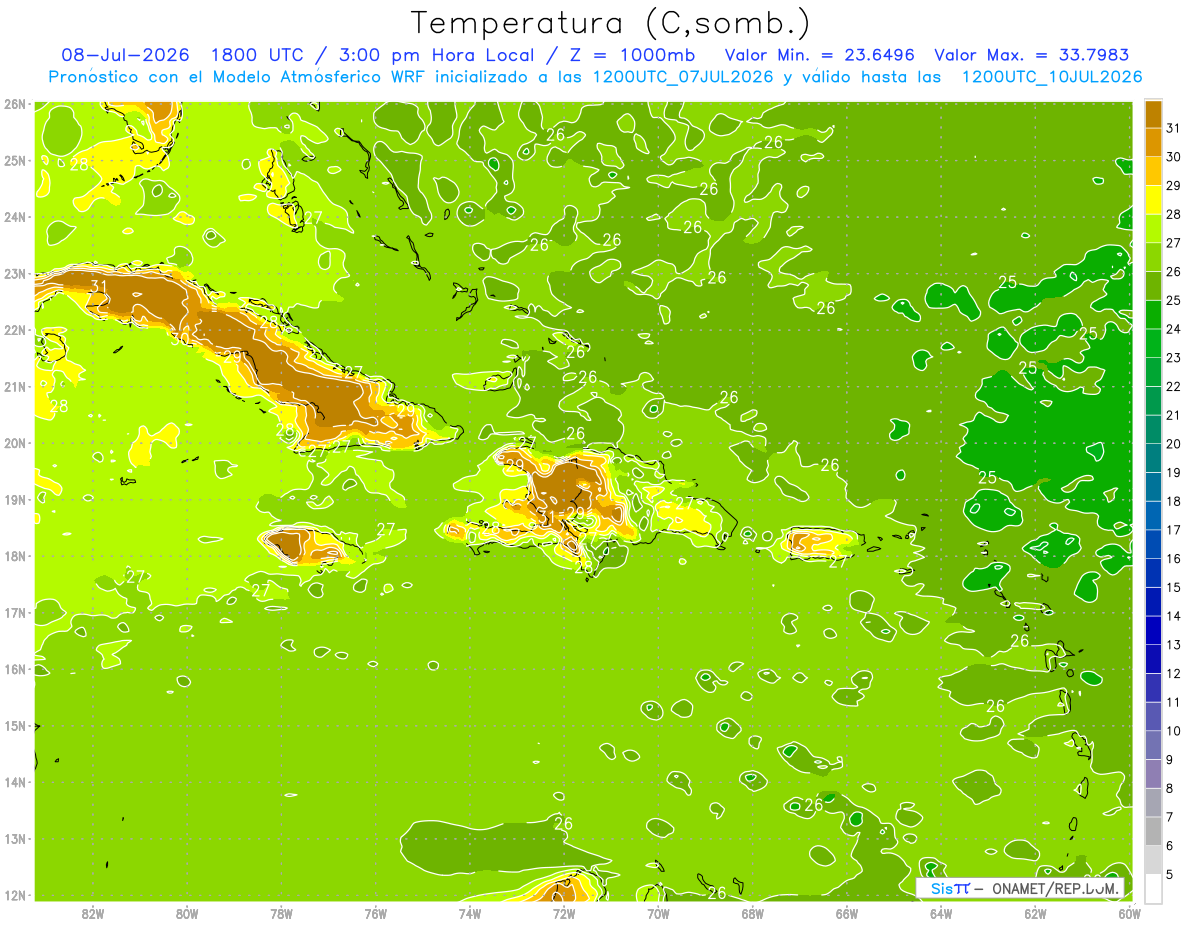Click the '70W' longitude axis label
The width and height of the screenshot is (1200, 927).
click(658, 913)
